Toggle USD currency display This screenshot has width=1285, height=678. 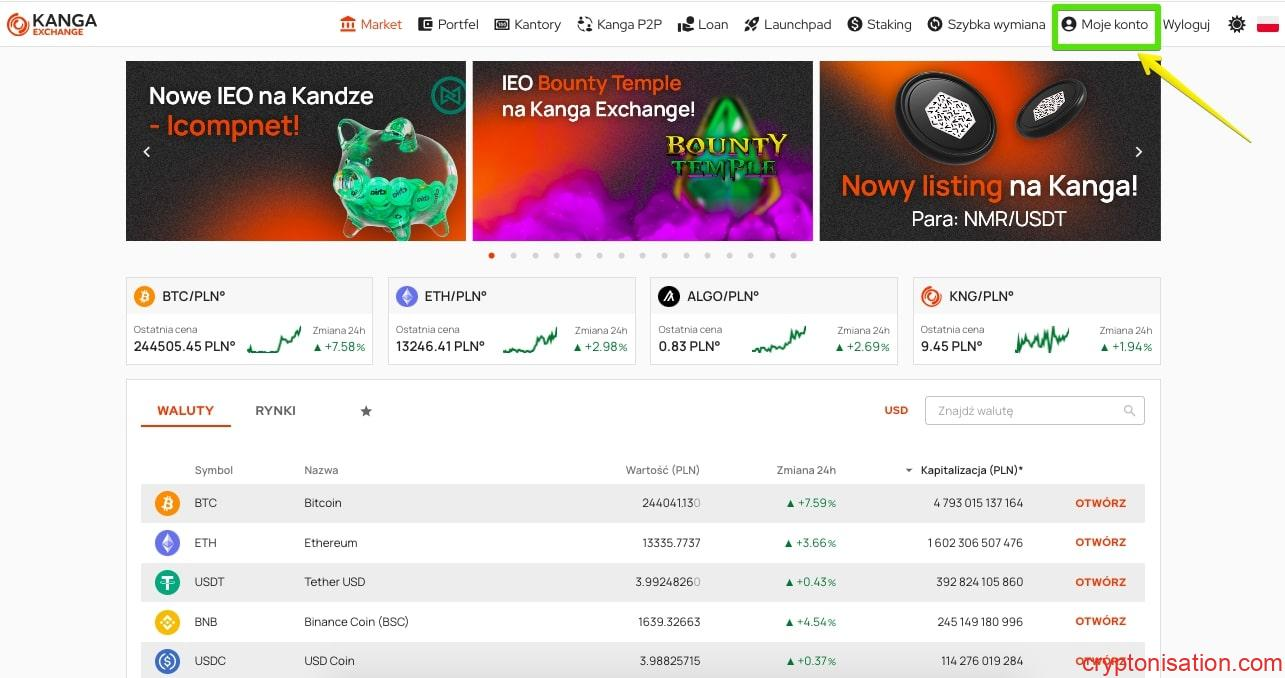point(896,411)
